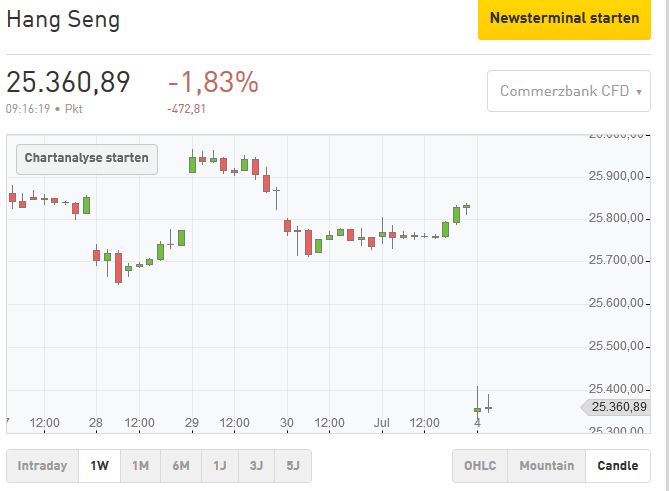Select the Candle chart type

[618, 465]
